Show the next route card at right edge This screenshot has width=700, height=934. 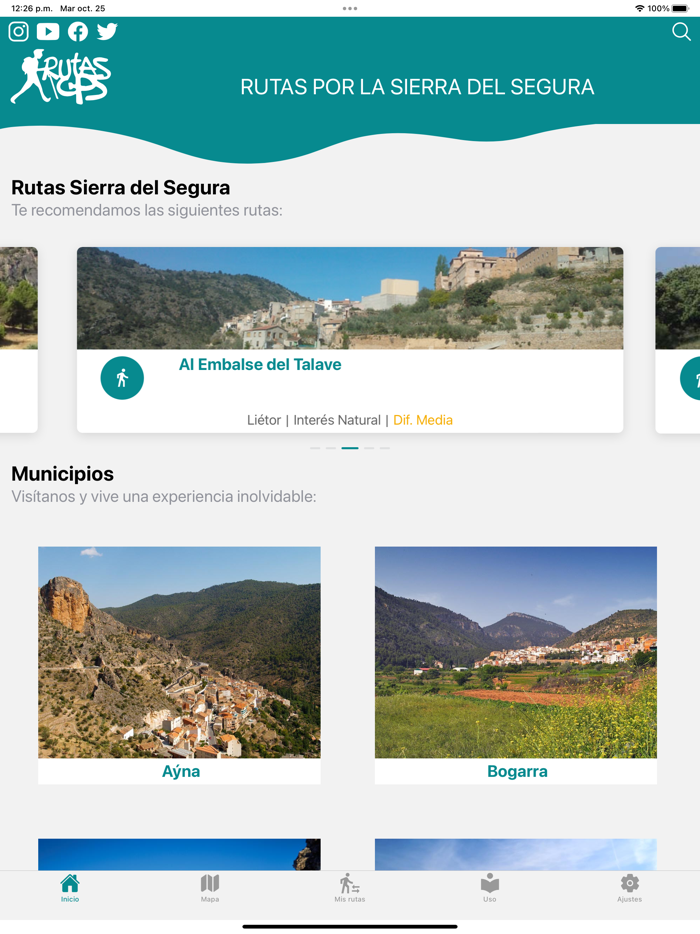coord(678,340)
